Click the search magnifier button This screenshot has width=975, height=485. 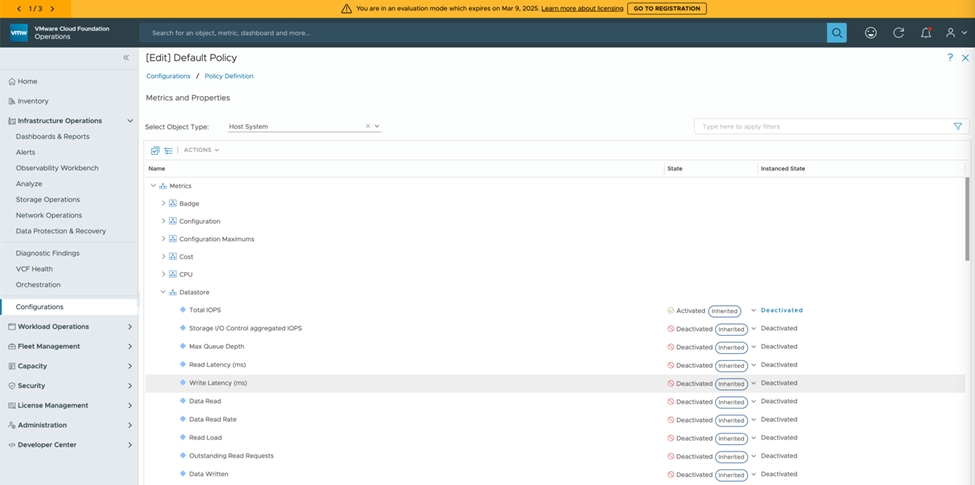tap(836, 33)
